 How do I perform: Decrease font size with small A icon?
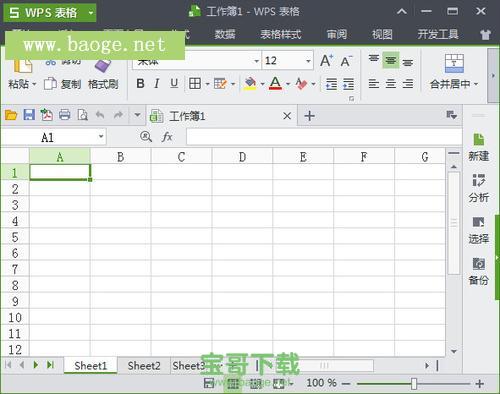click(346, 61)
